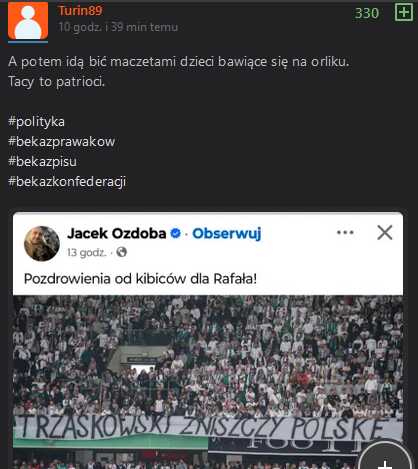
Task: Open Turin89 user profile link
Action: pyautogui.click(x=80, y=11)
